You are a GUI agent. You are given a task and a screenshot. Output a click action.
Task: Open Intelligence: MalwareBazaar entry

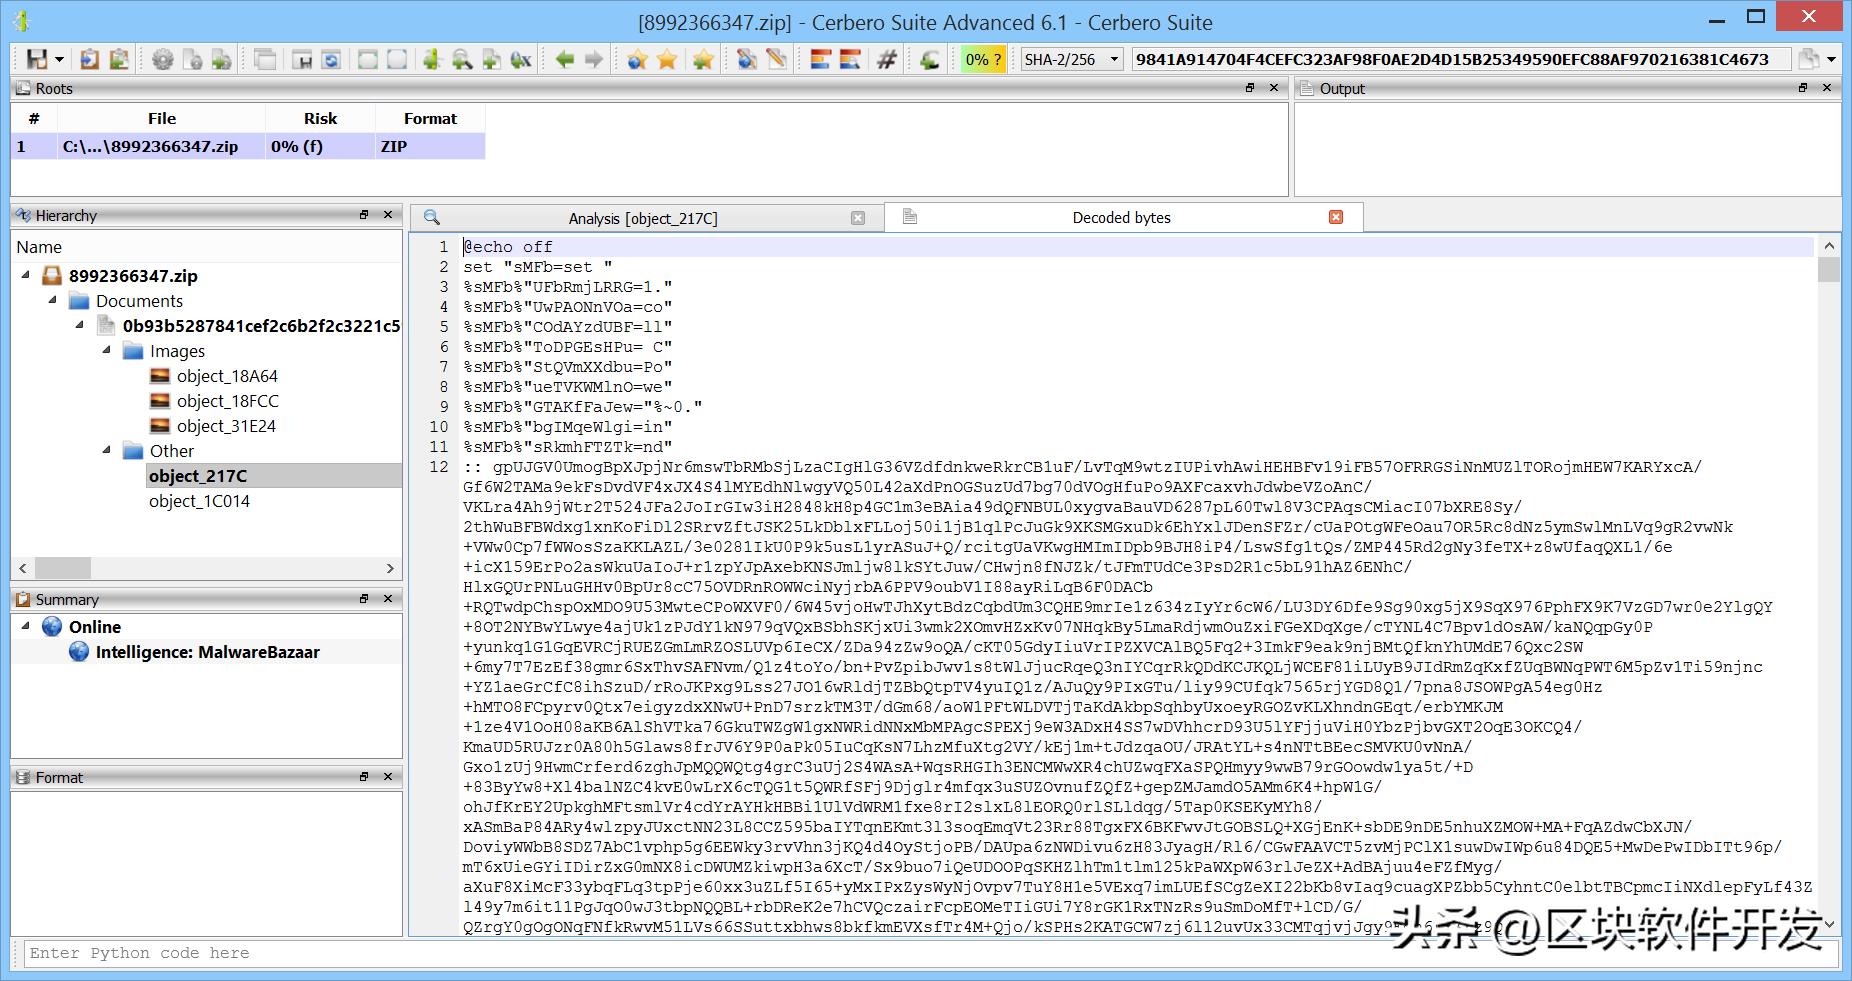[x=207, y=652]
